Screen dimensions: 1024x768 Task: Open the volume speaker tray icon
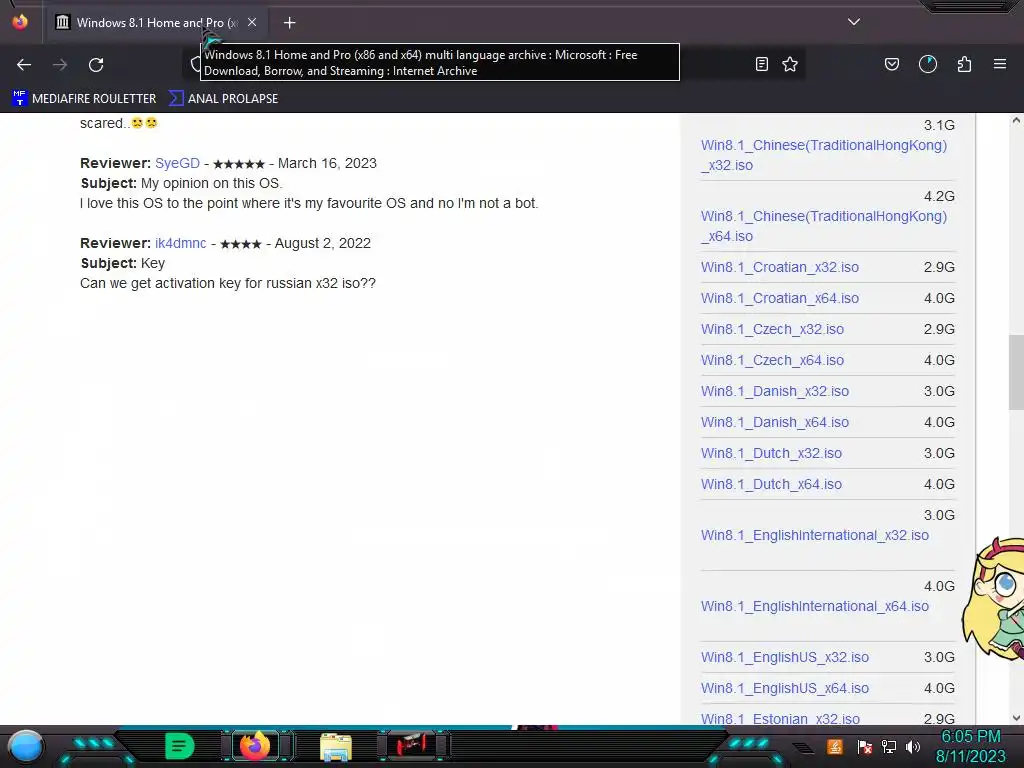pyautogui.click(x=913, y=747)
